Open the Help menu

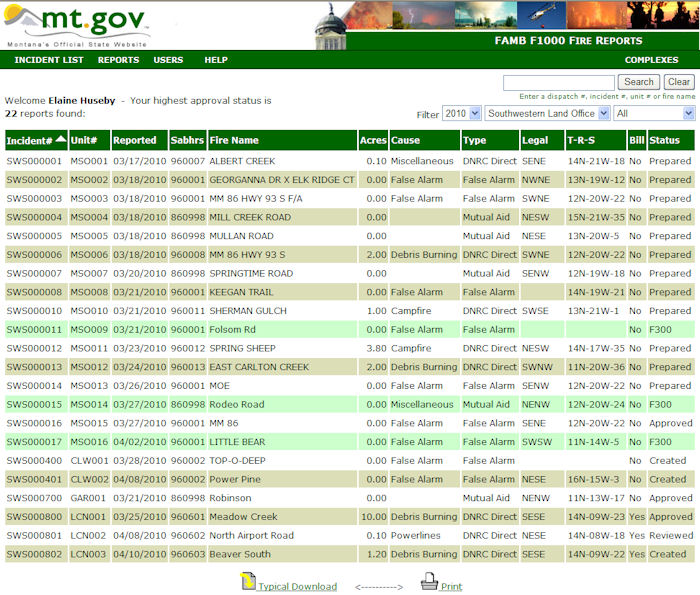pyautogui.click(x=216, y=60)
